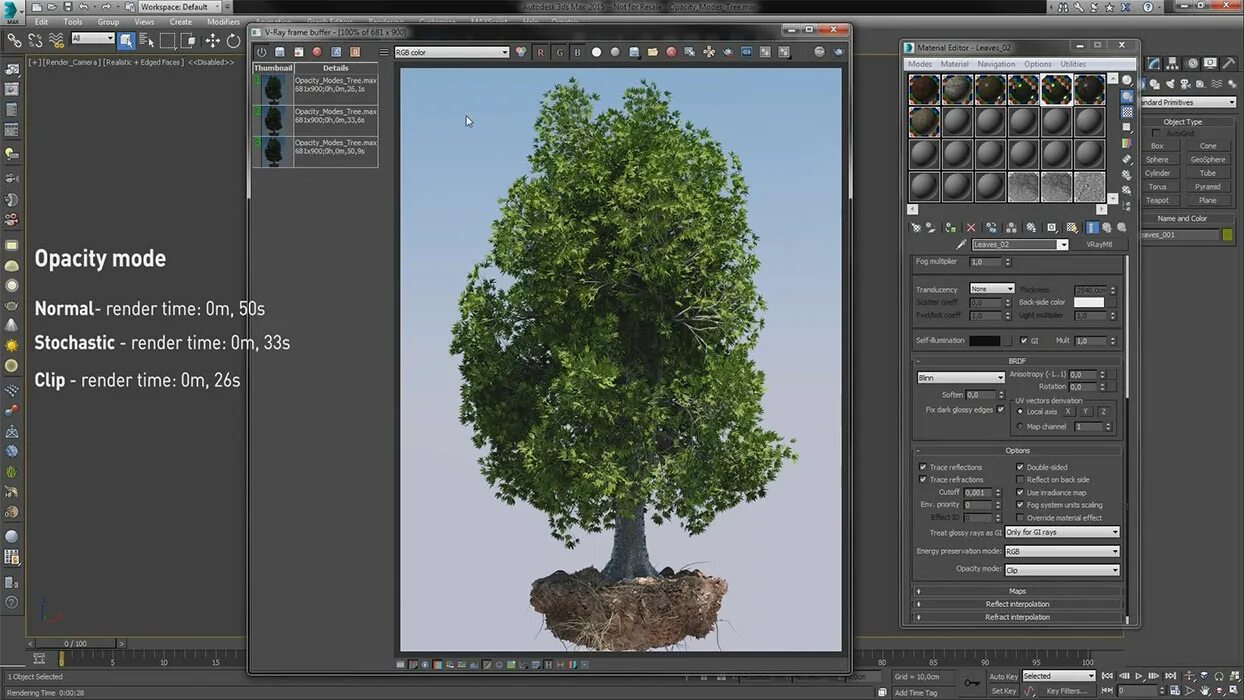
Task: Click the teapot render icon in frame buffer
Action: pos(838,52)
